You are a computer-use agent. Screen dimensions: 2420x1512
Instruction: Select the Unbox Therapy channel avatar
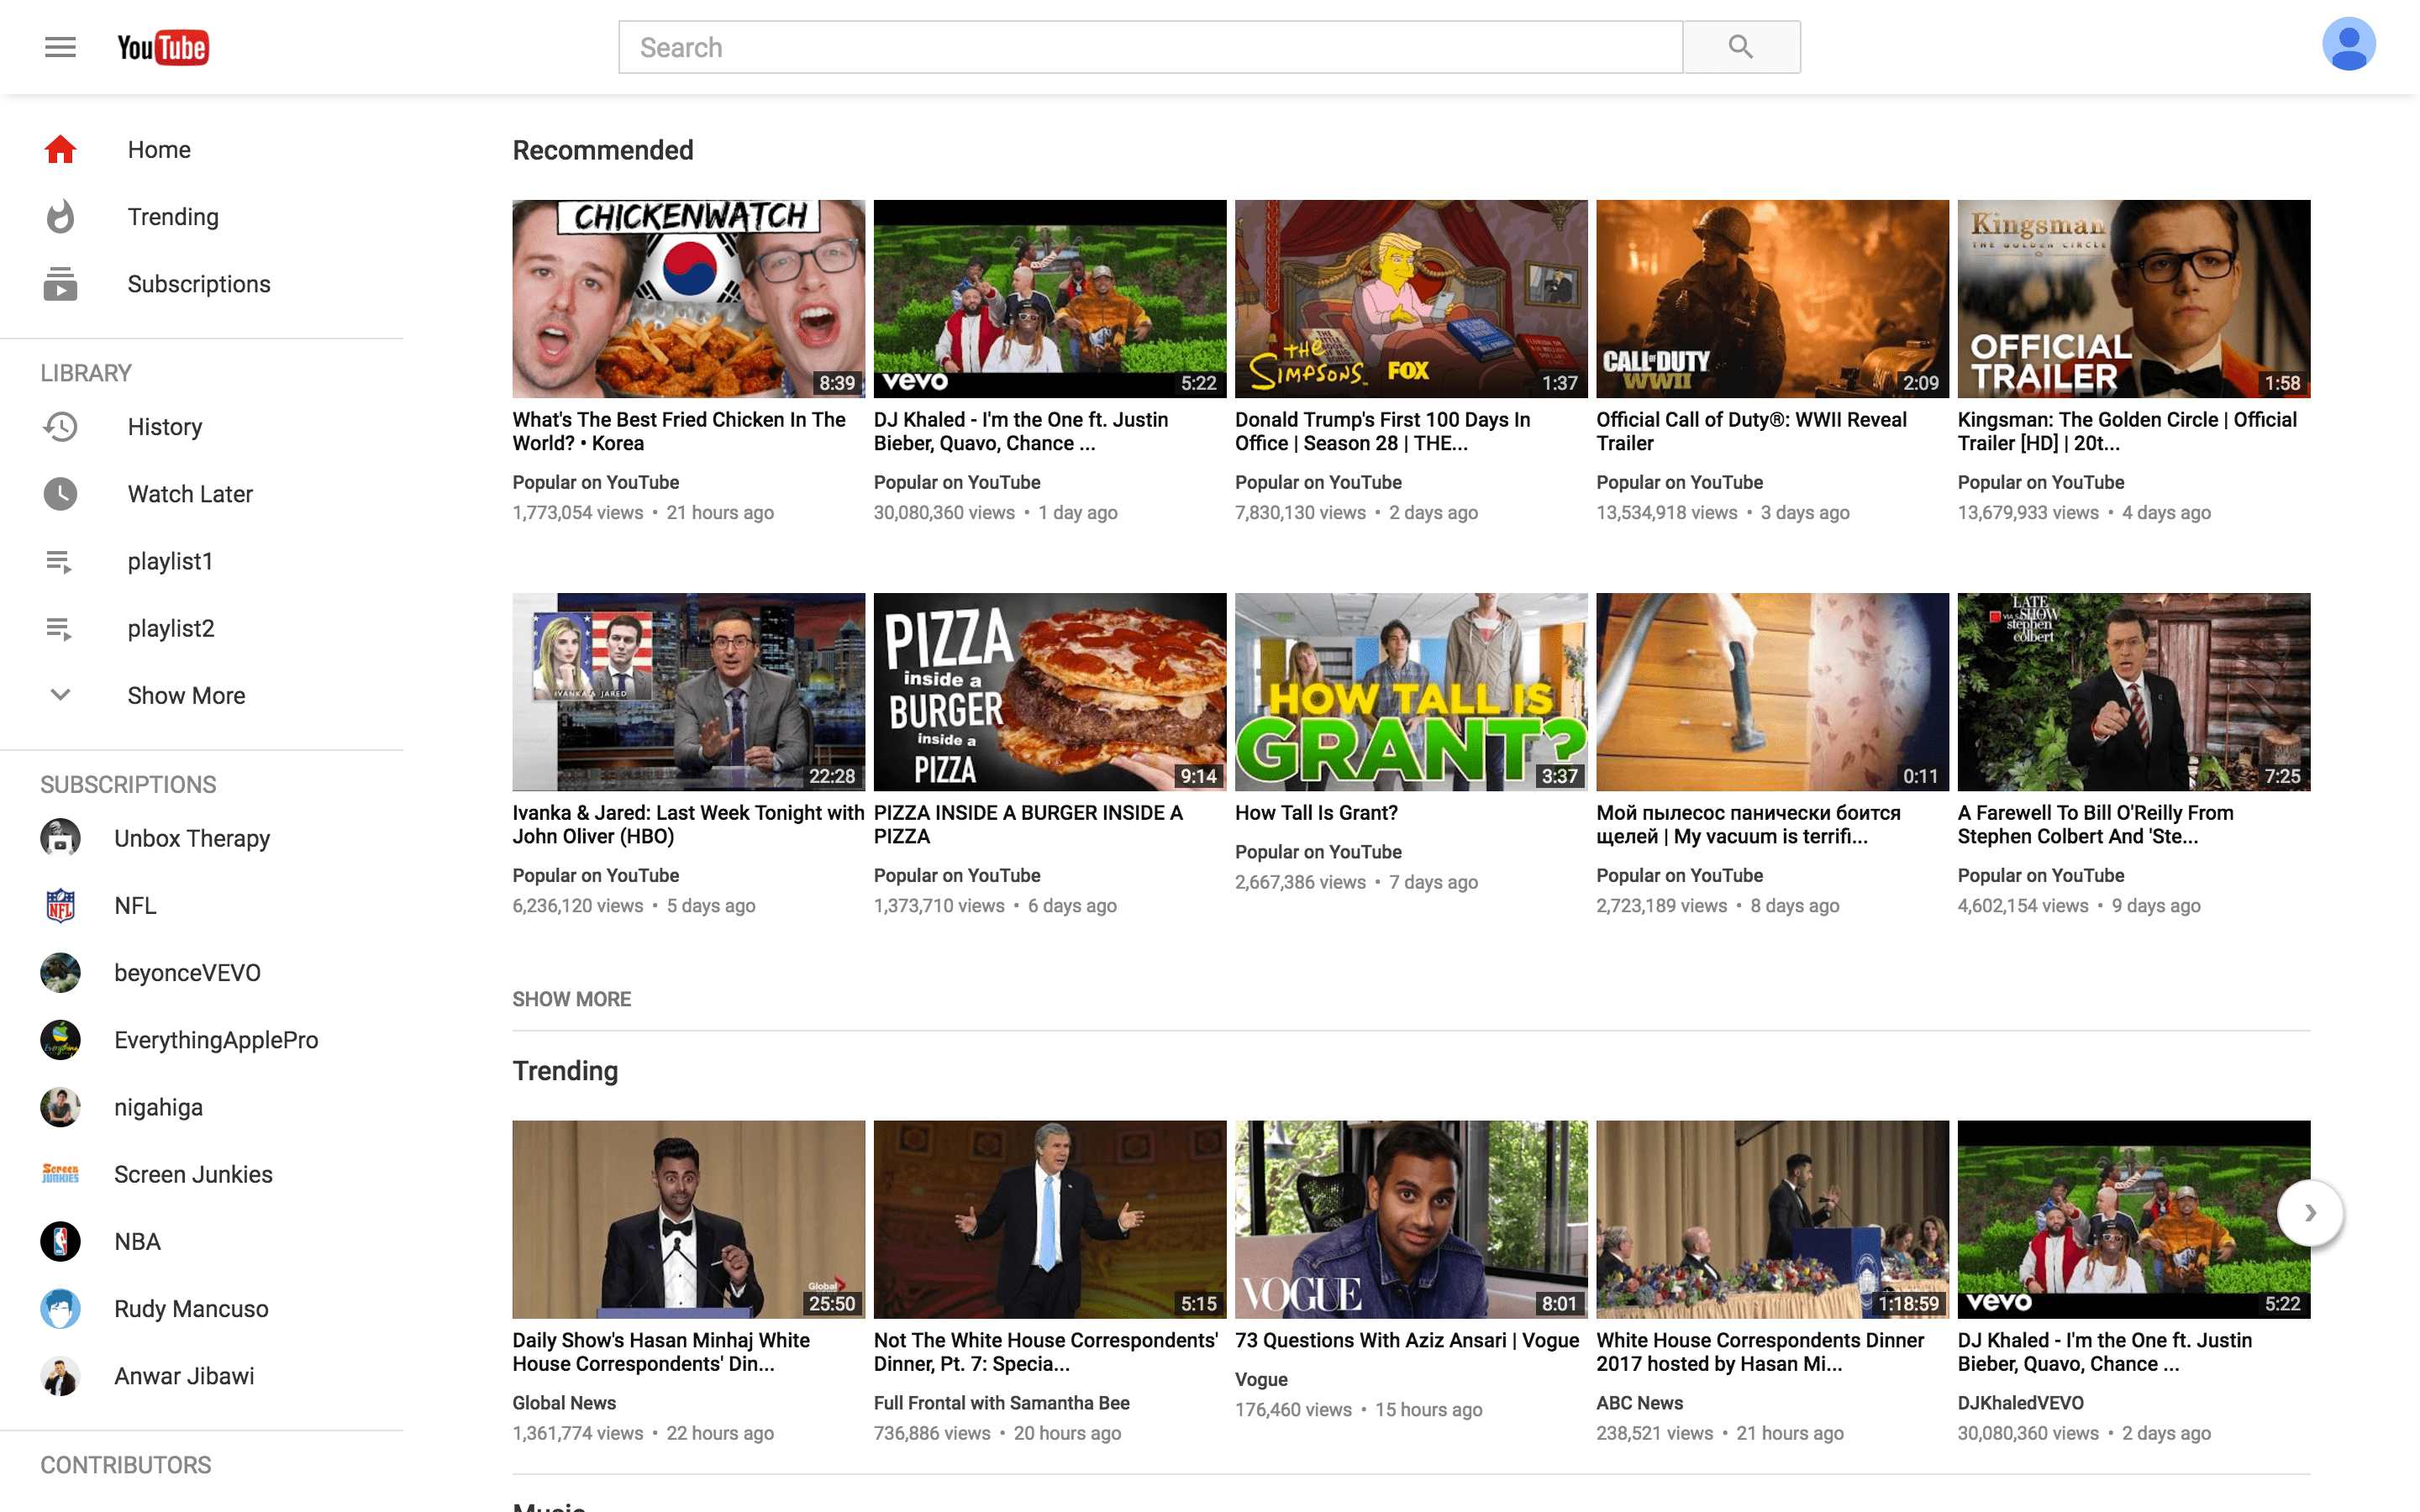(60, 838)
